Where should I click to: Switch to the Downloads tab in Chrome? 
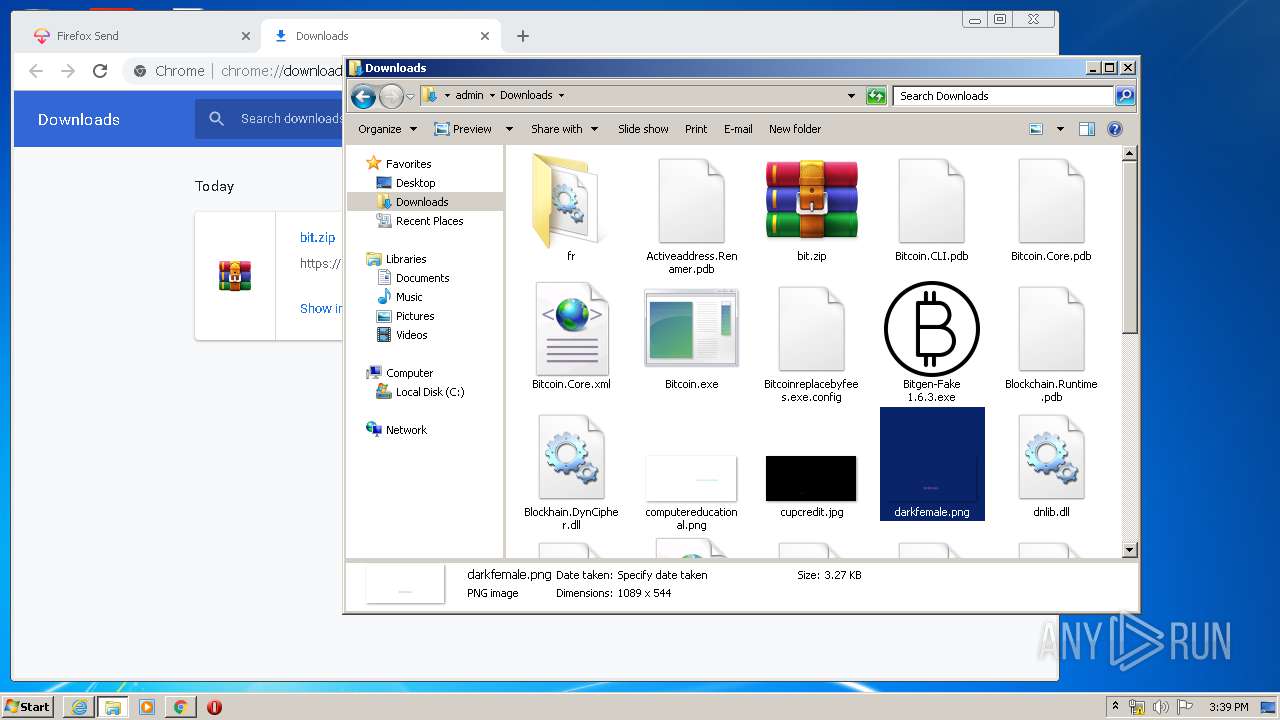coord(382,36)
